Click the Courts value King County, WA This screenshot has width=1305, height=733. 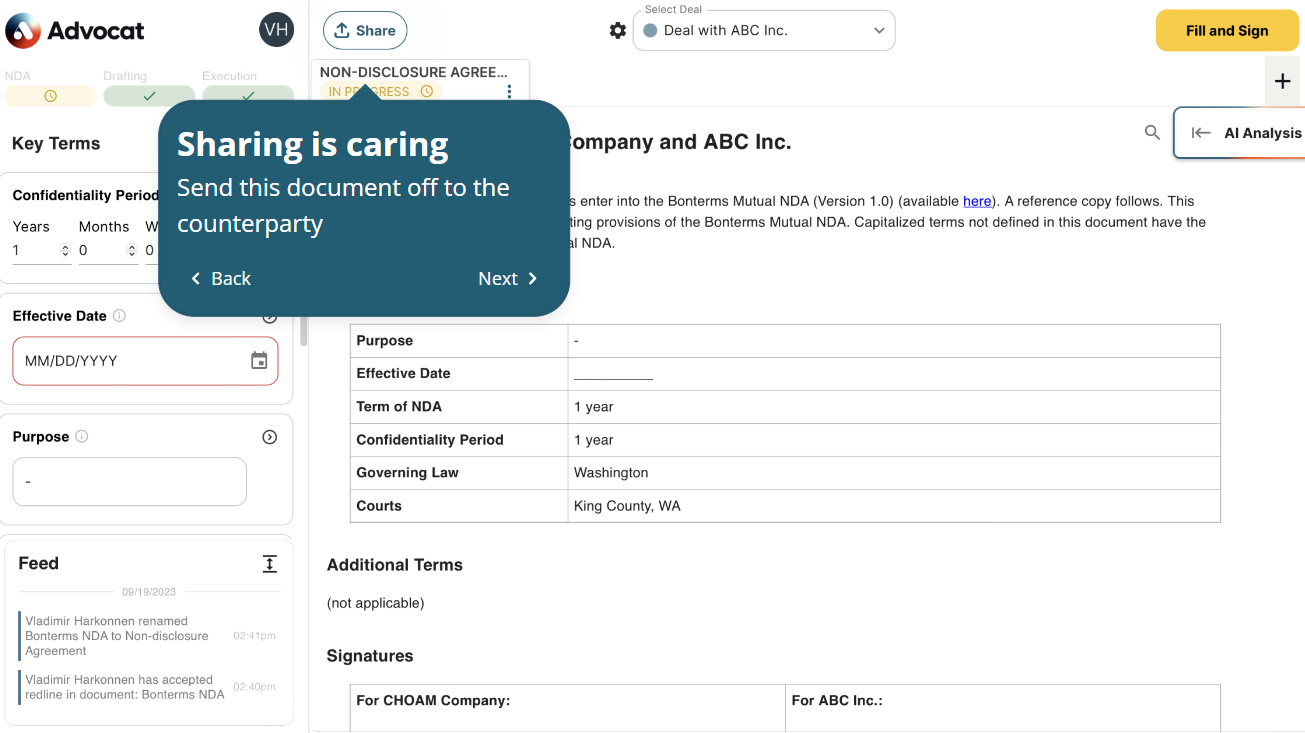click(x=627, y=506)
